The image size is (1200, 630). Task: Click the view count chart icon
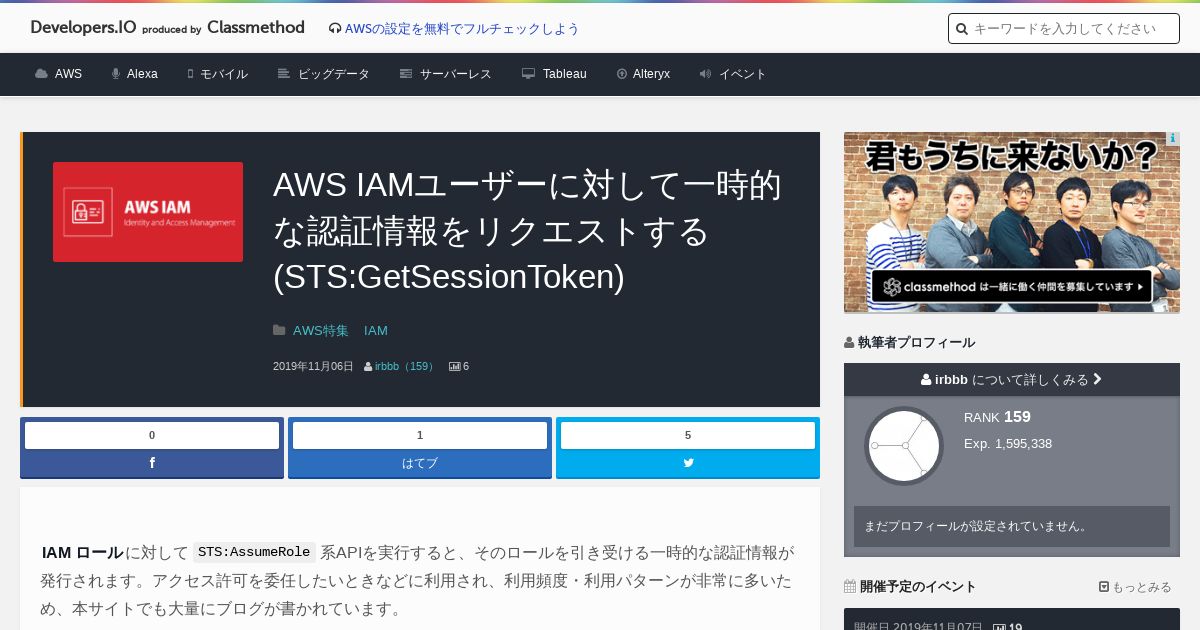[454, 367]
